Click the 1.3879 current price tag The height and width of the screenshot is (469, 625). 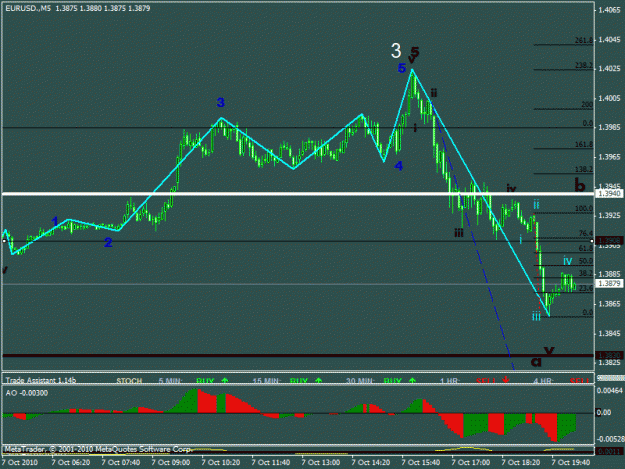click(608, 283)
